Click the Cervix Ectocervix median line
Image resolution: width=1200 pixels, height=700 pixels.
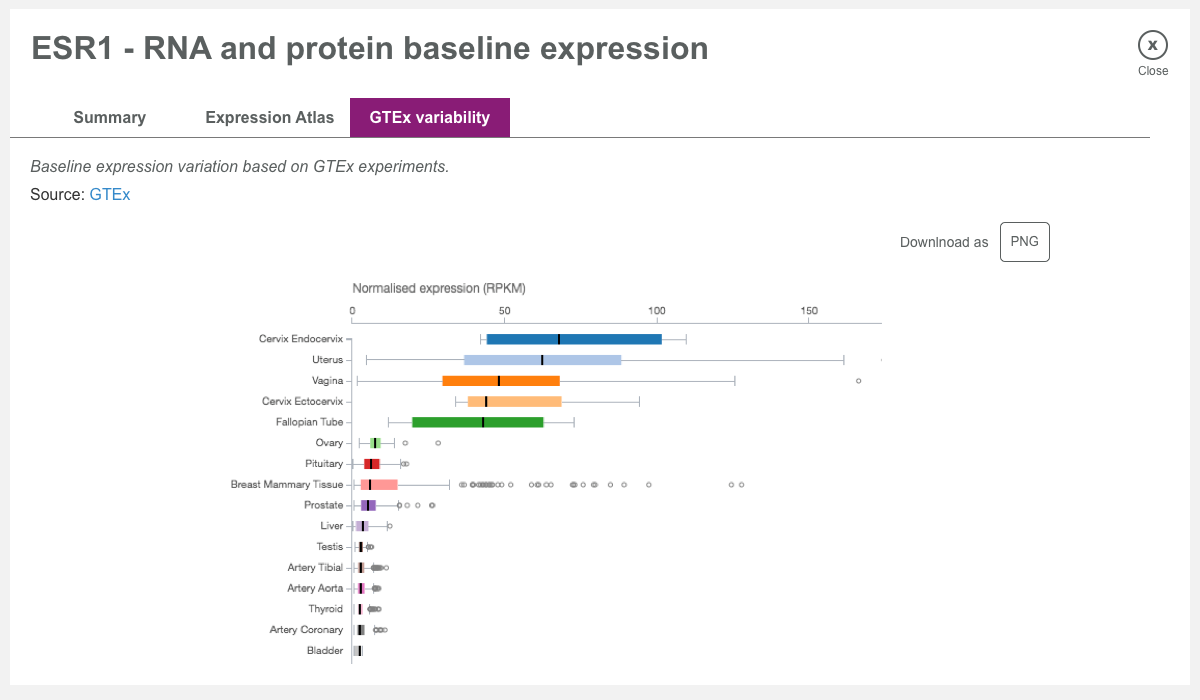click(487, 400)
